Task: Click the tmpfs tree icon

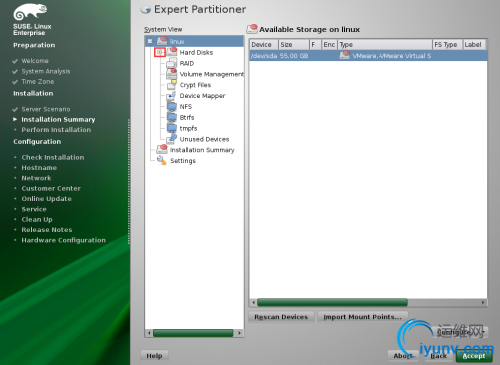Action: [172, 128]
